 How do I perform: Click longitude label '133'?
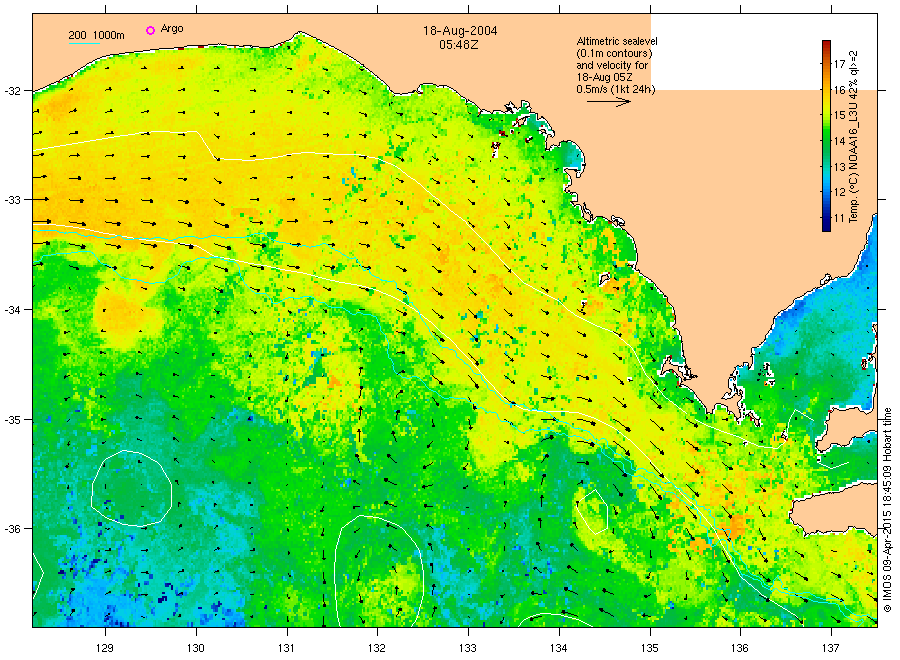pos(468,648)
